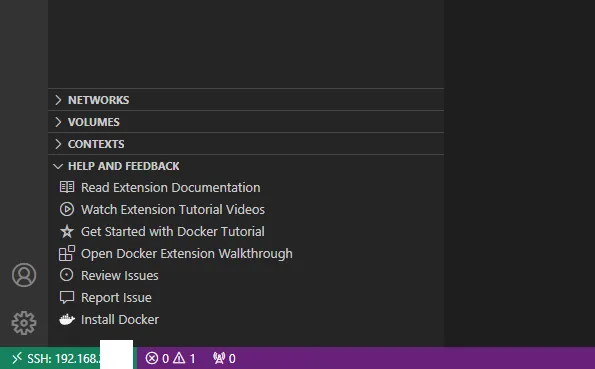595x369 pixels.
Task: Click the remote connection icon in status bar
Action: [x=17, y=358]
